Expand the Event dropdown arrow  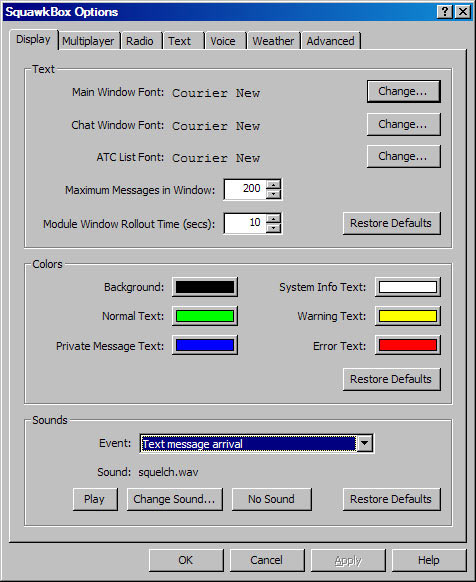point(365,443)
